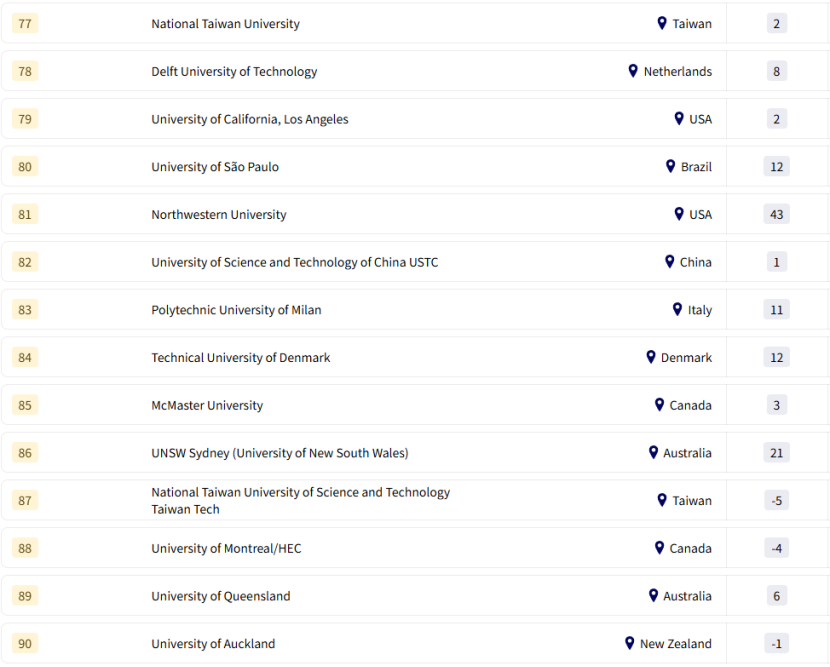Click rank badge 77
Image resolution: width=830 pixels, height=667 pixels.
pyautogui.click(x=25, y=23)
